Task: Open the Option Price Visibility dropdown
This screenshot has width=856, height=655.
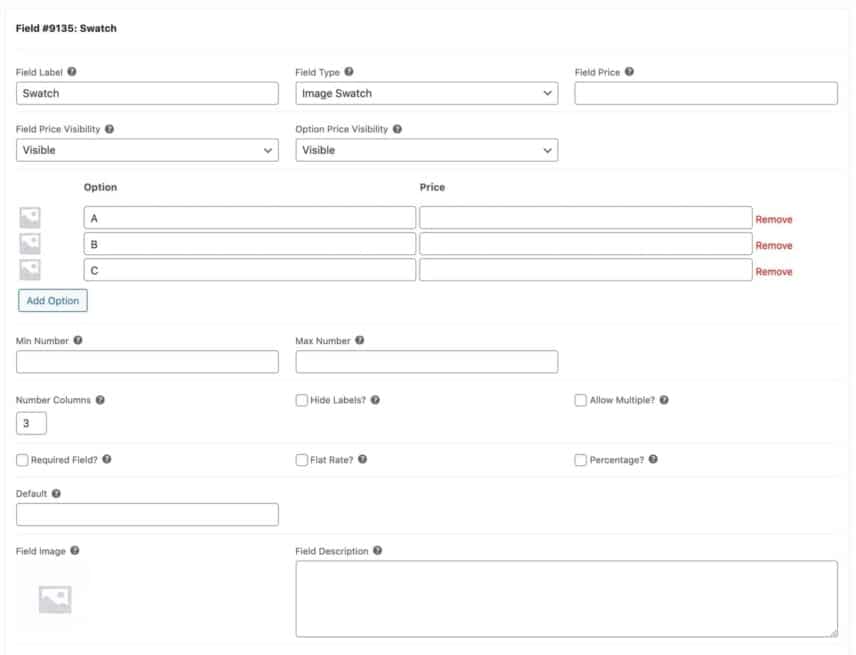Action: (426, 149)
